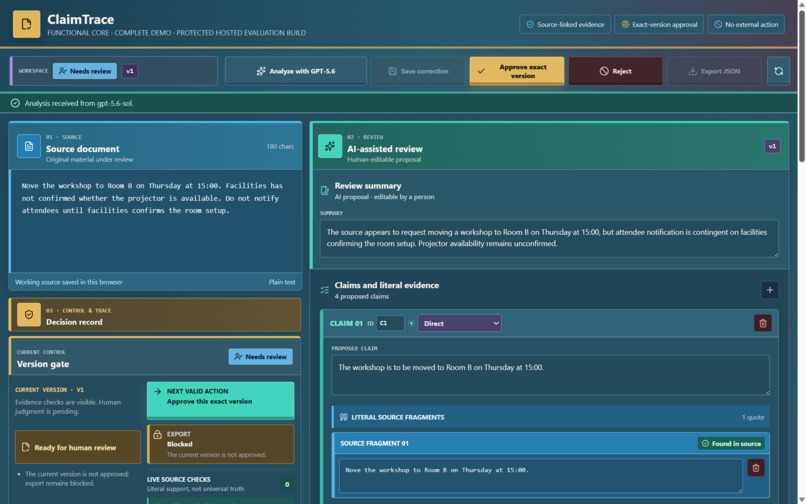Click the v1 badge in AI-assisted review header

pyautogui.click(x=772, y=147)
